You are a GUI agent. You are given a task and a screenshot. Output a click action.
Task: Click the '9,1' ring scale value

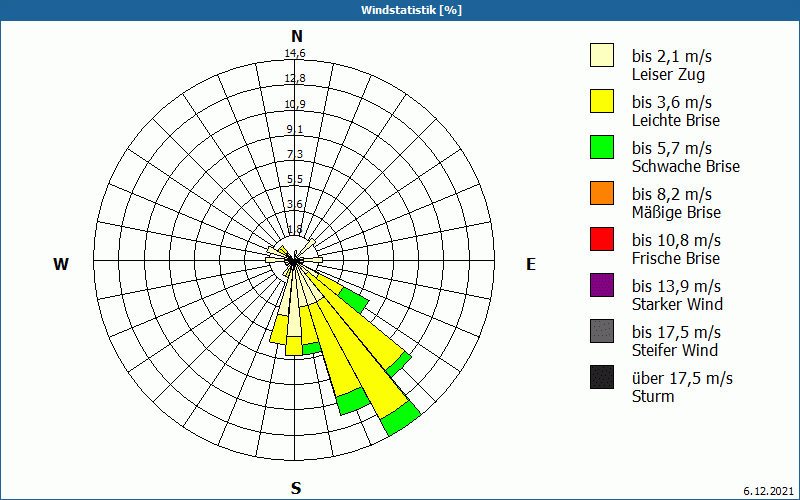295,129
